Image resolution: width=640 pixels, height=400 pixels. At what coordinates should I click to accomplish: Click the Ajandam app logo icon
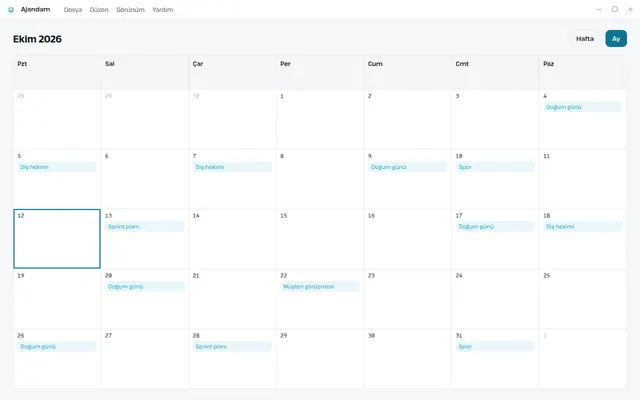(x=11, y=10)
